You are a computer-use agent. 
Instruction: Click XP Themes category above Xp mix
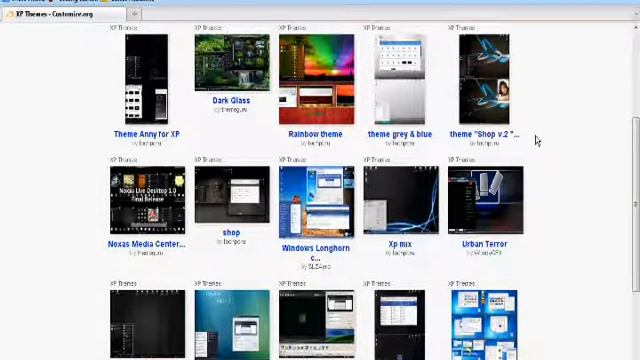pyautogui.click(x=377, y=160)
